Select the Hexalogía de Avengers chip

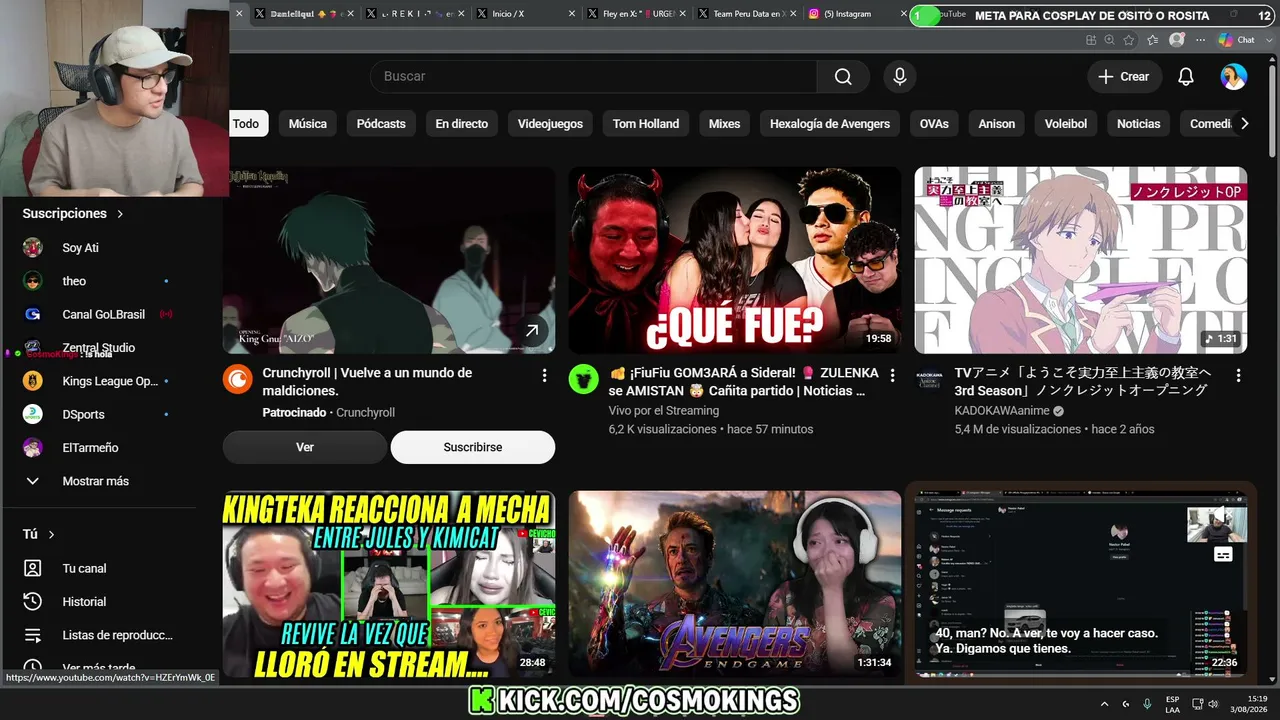tap(830, 124)
